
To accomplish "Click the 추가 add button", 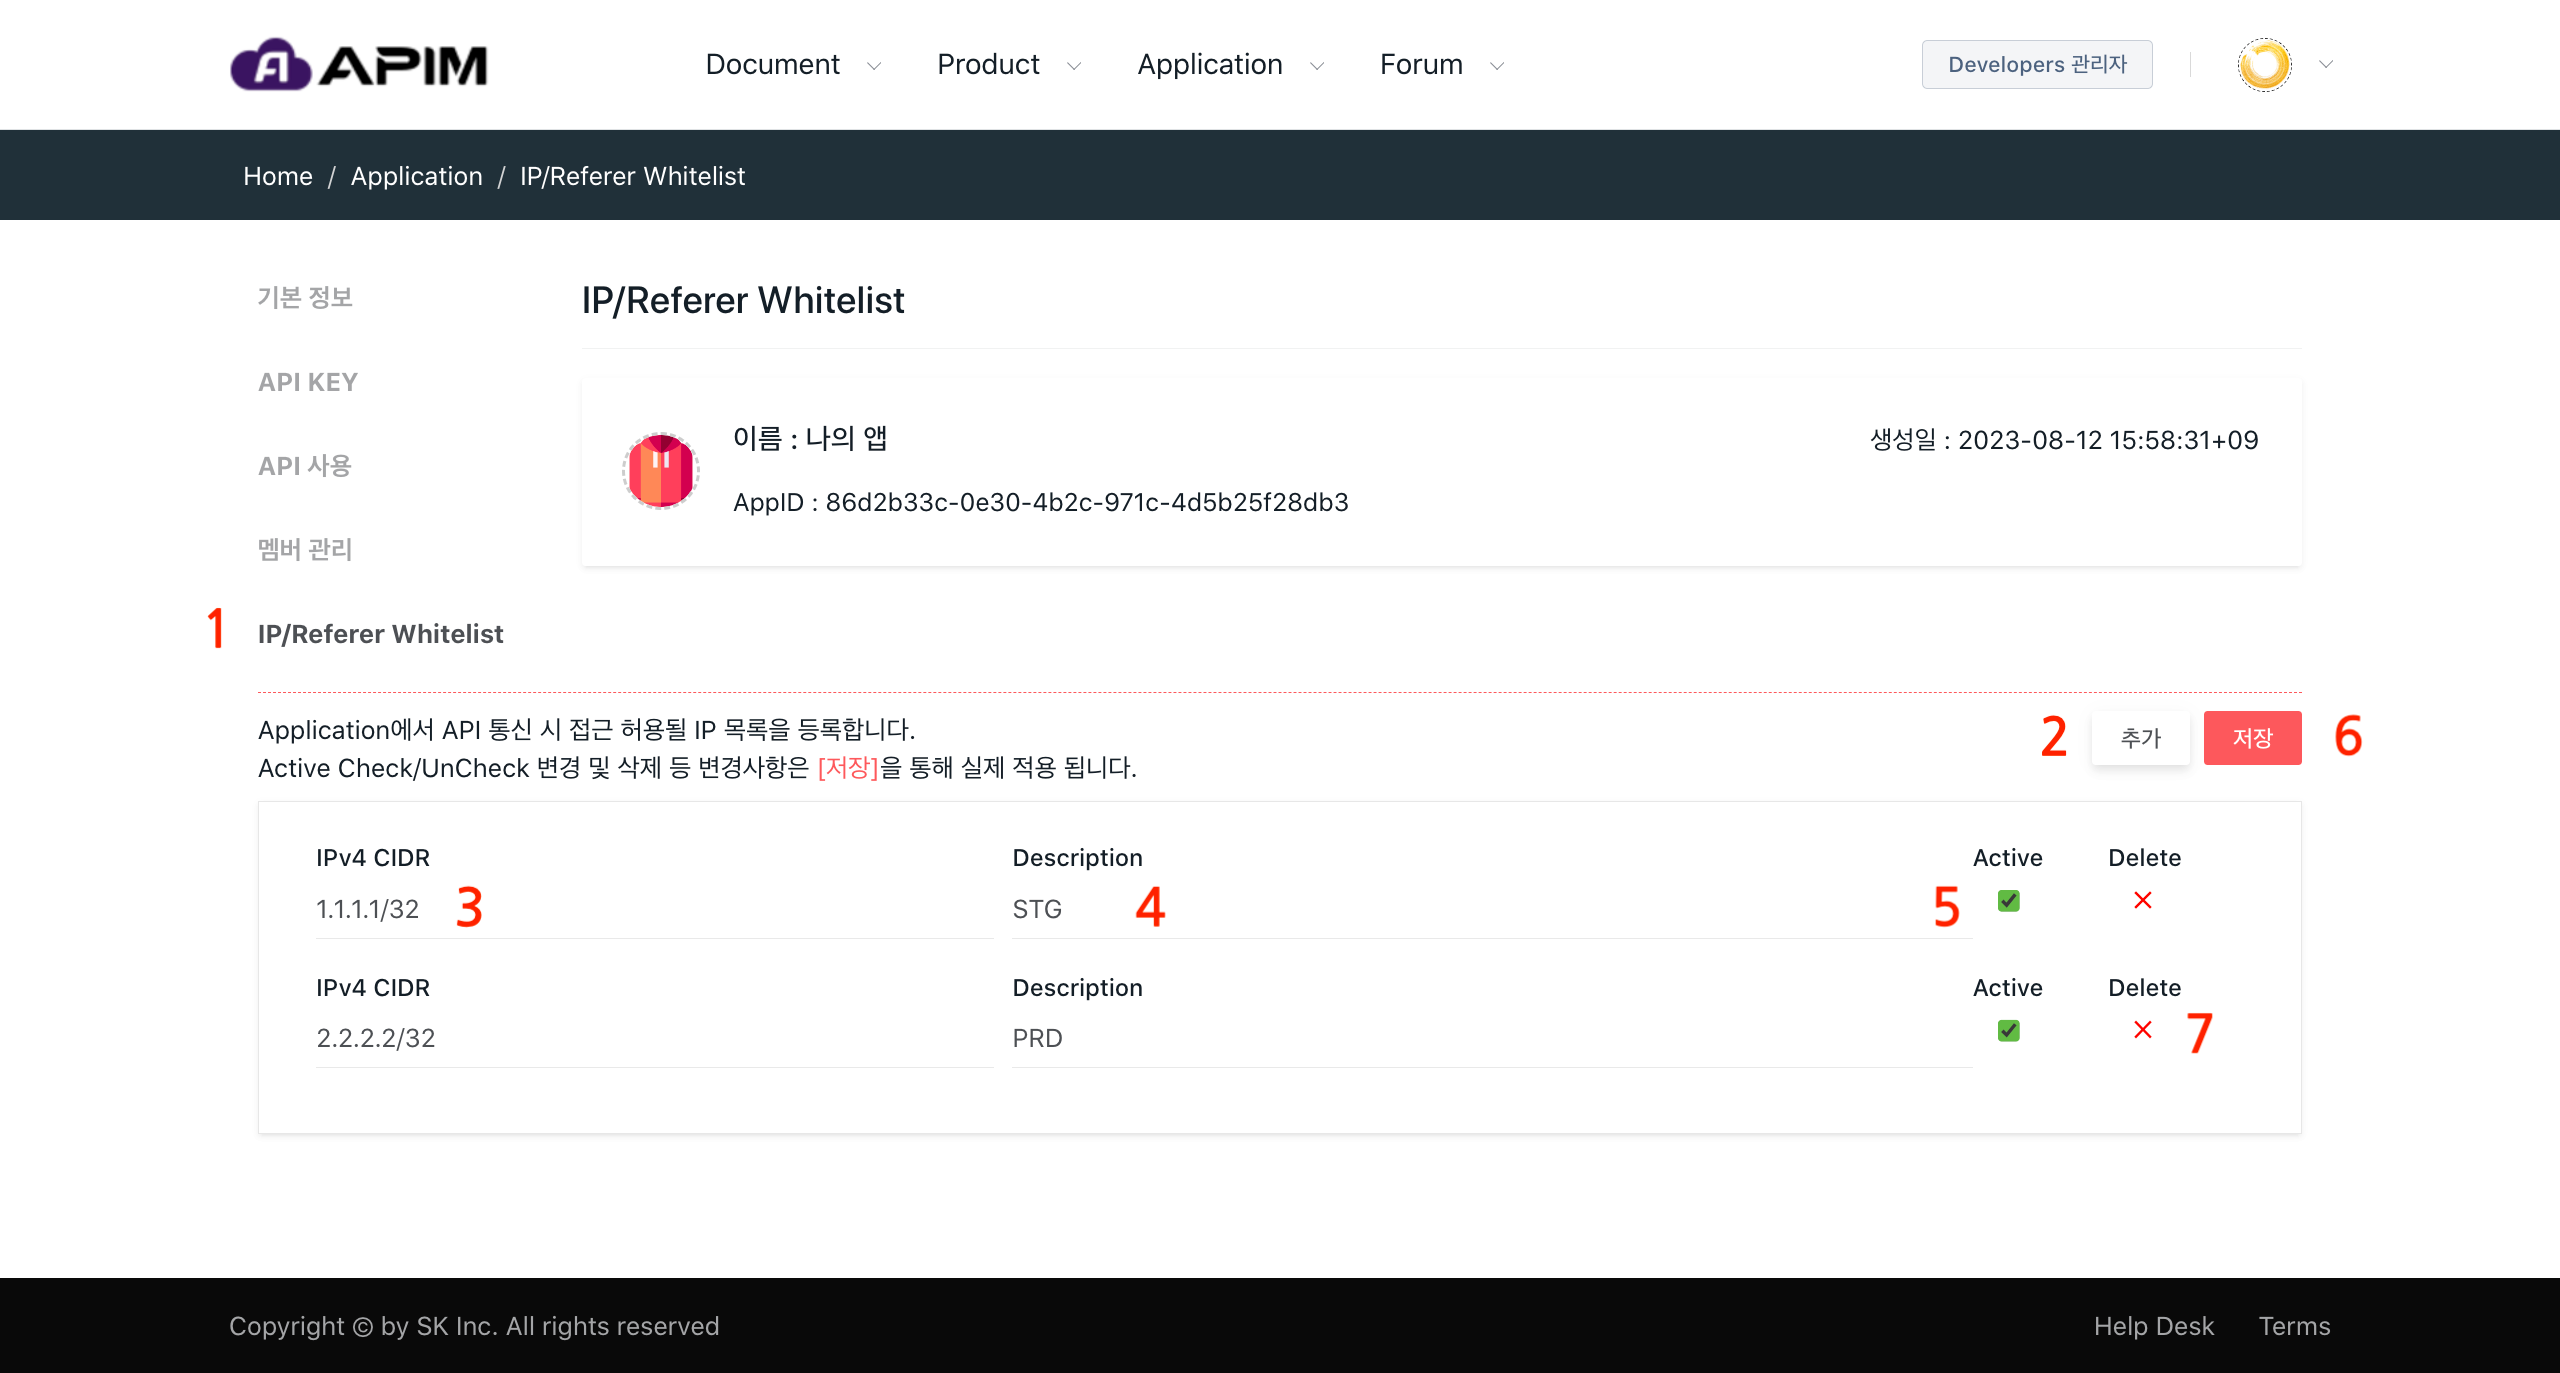I will coord(2140,738).
